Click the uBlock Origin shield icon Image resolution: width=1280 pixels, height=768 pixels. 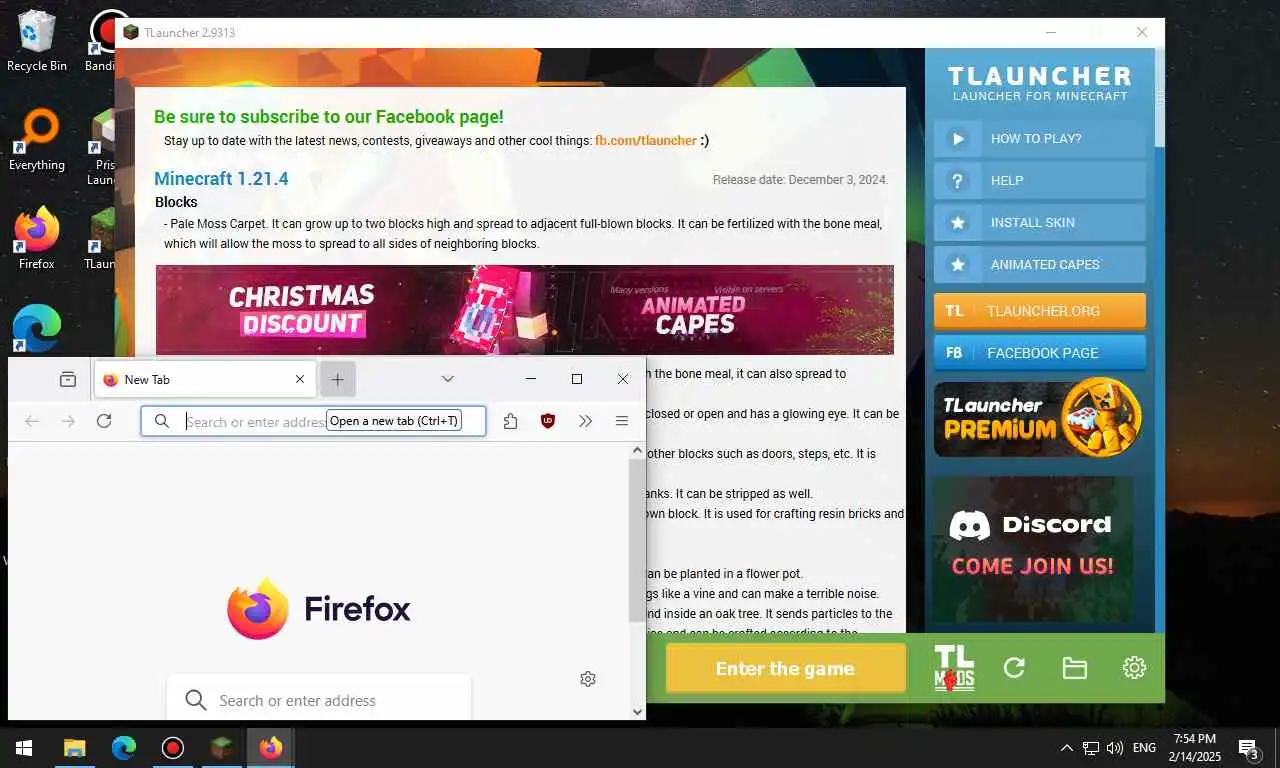coord(547,421)
